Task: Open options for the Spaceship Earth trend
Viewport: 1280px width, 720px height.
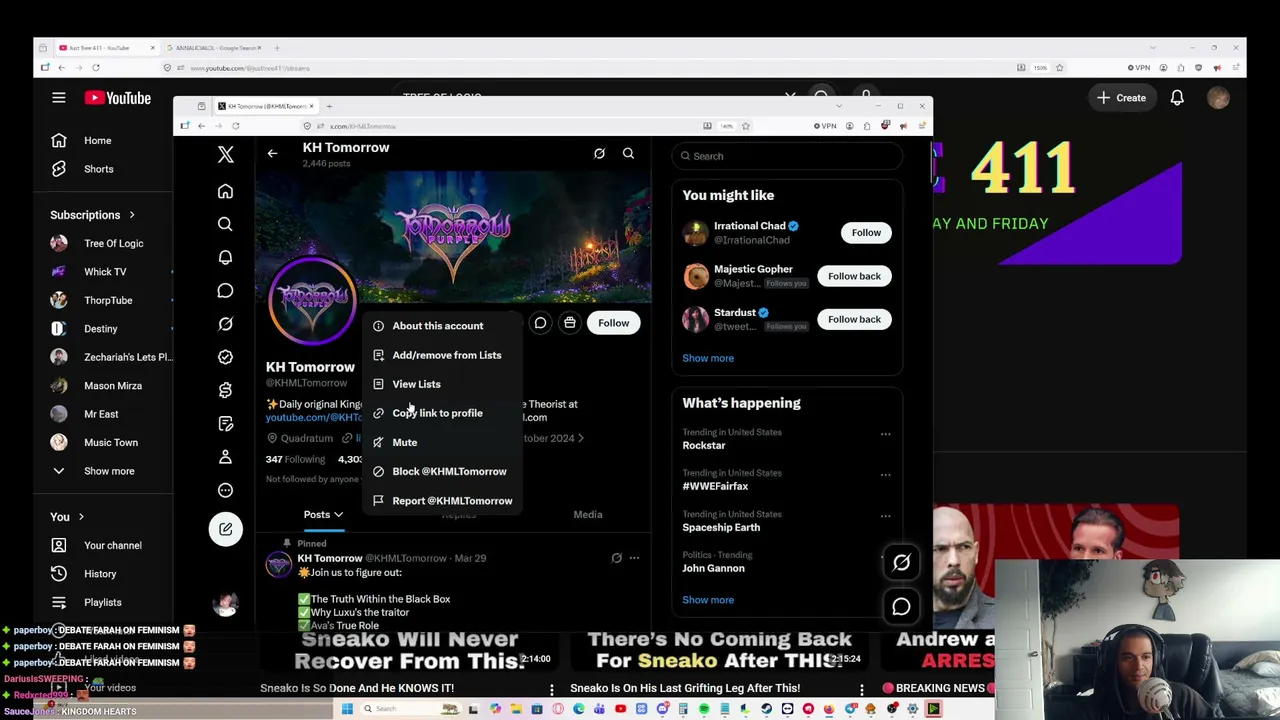Action: coord(885,516)
